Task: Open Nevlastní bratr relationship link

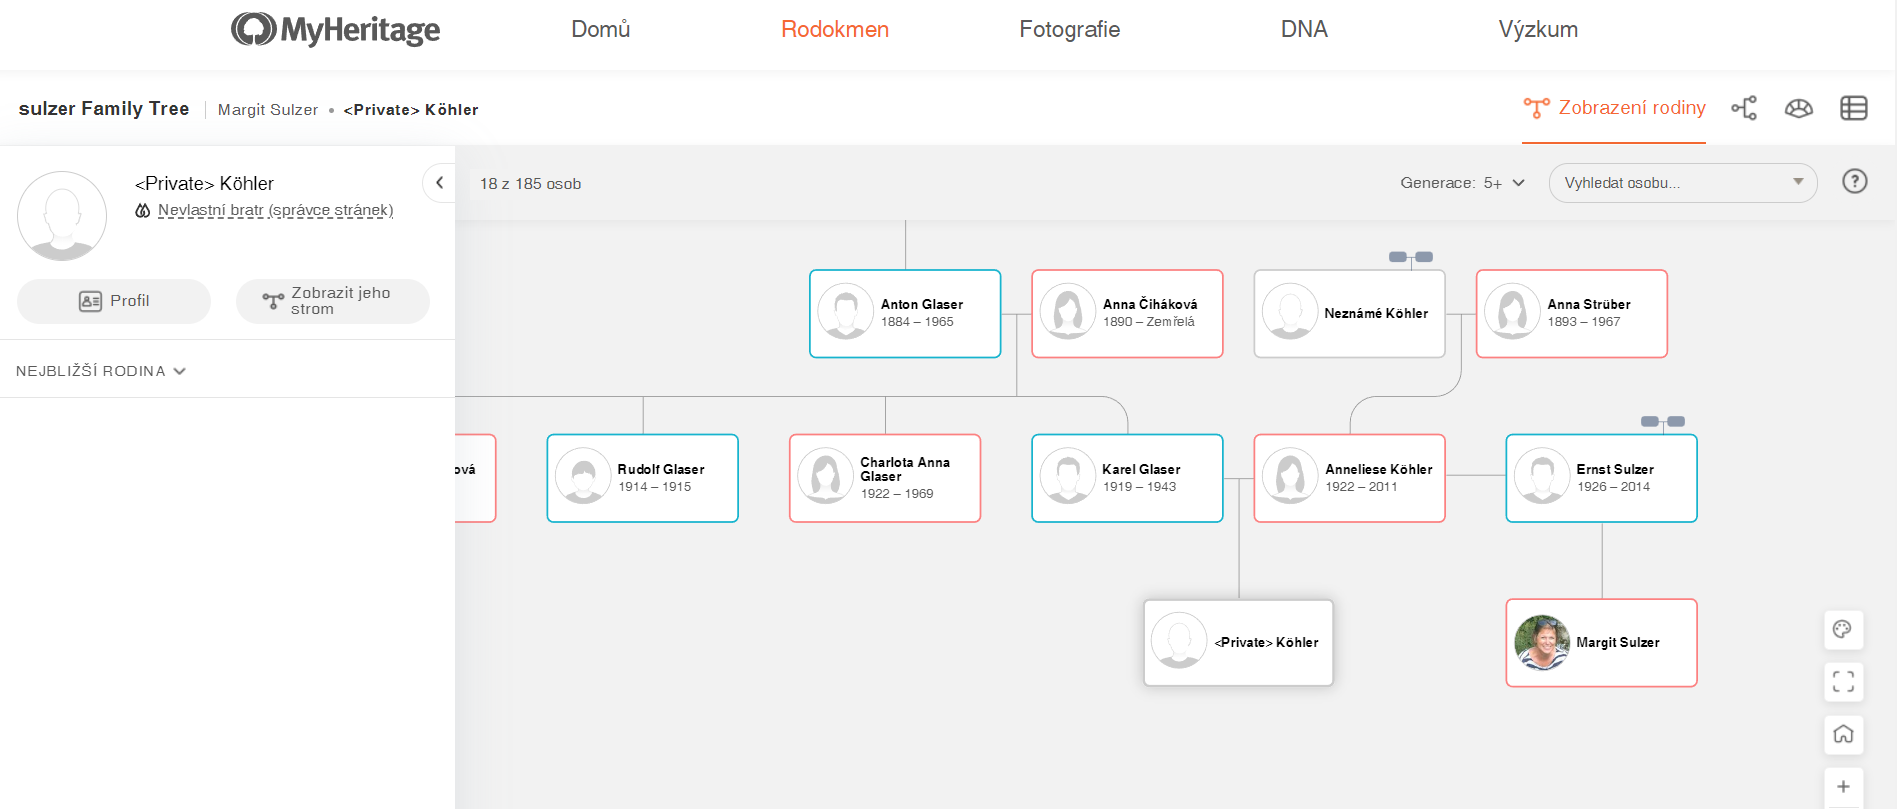Action: pos(275,211)
